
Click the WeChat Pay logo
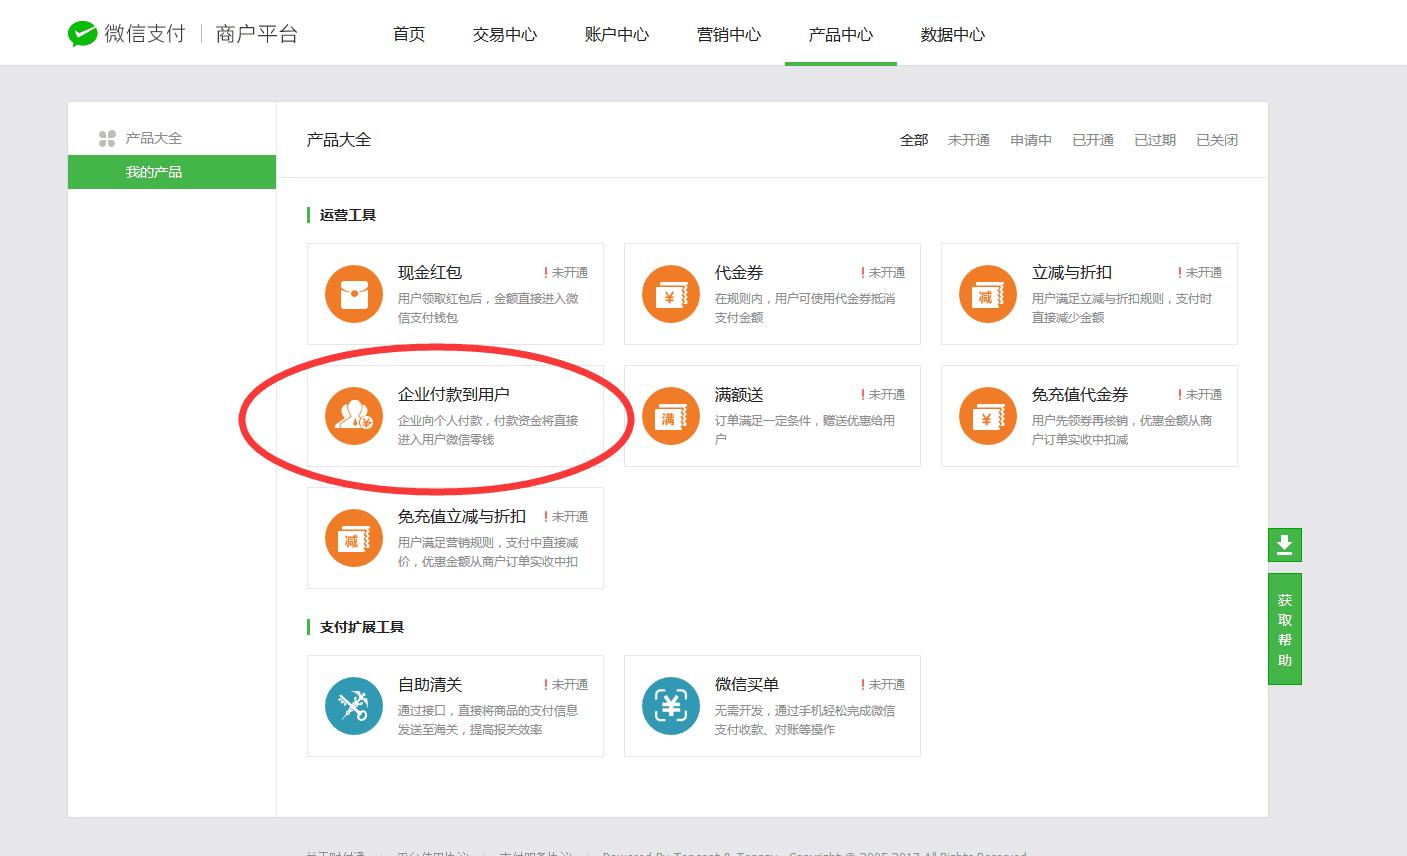click(x=82, y=32)
